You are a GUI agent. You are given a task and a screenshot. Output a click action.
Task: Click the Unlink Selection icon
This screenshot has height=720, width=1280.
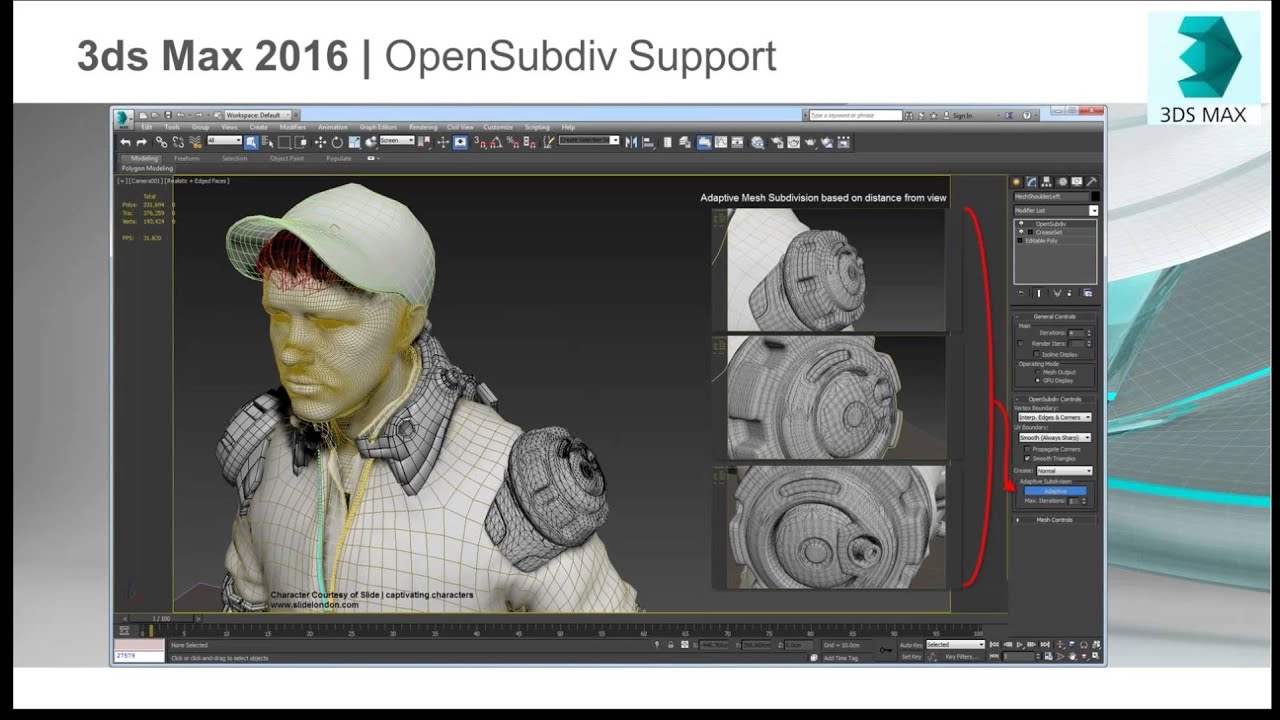point(178,142)
